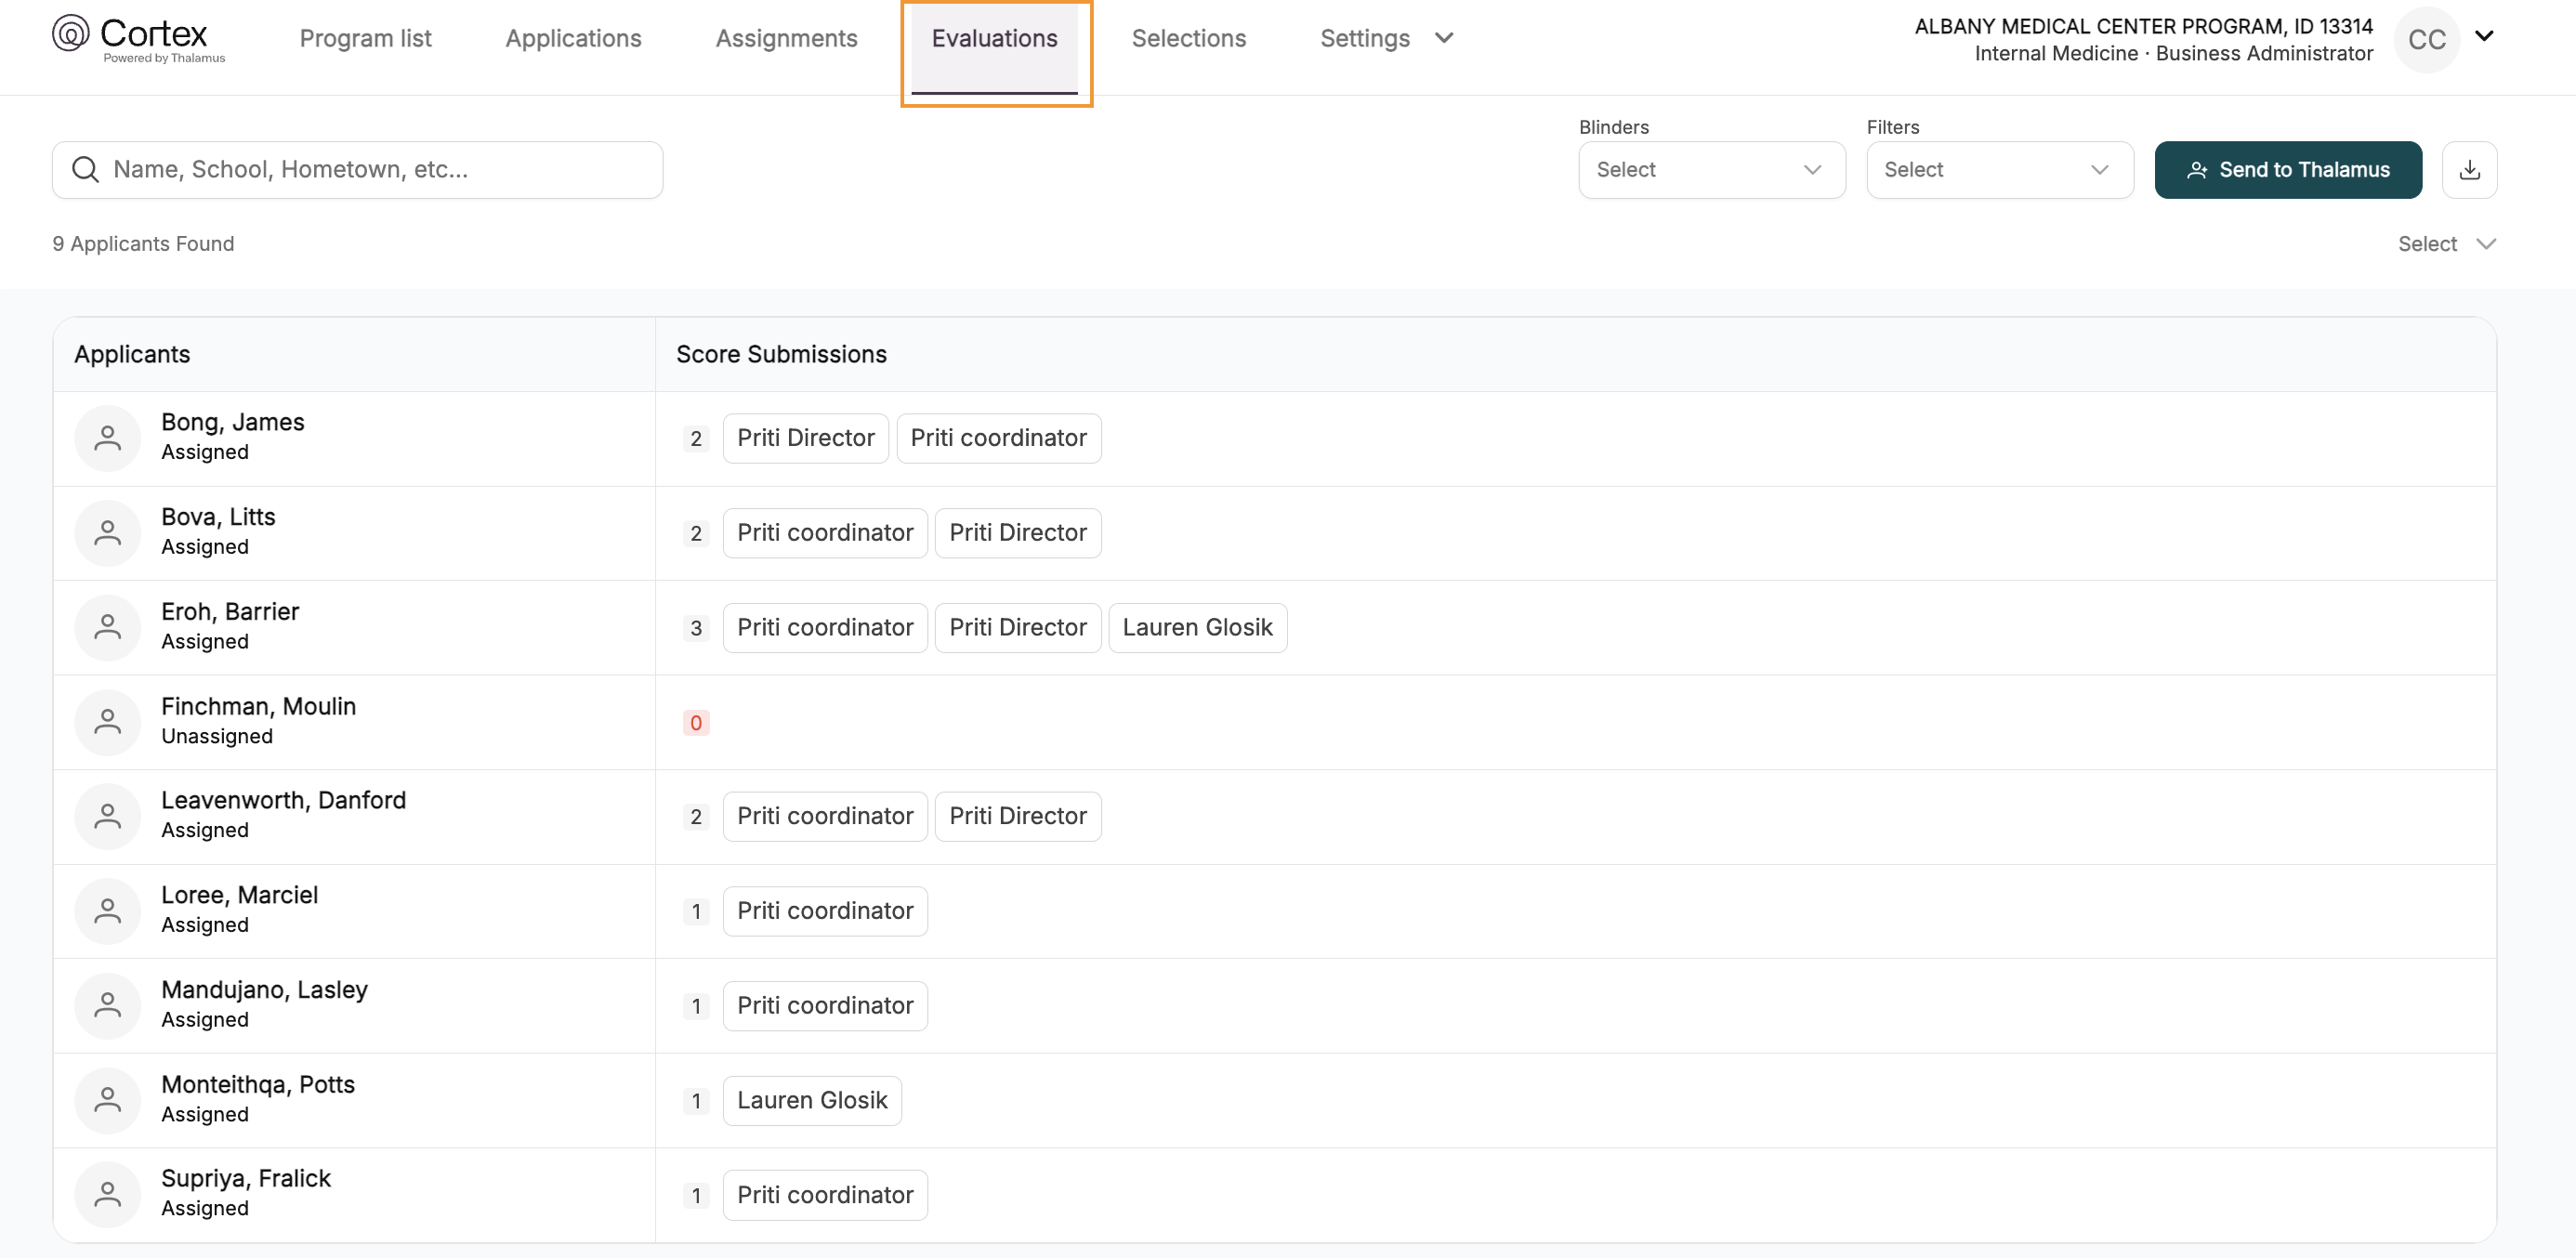Click Lauren Glosik chip for Monteithqa, Potts
This screenshot has height=1258, width=2576.
tap(812, 1101)
